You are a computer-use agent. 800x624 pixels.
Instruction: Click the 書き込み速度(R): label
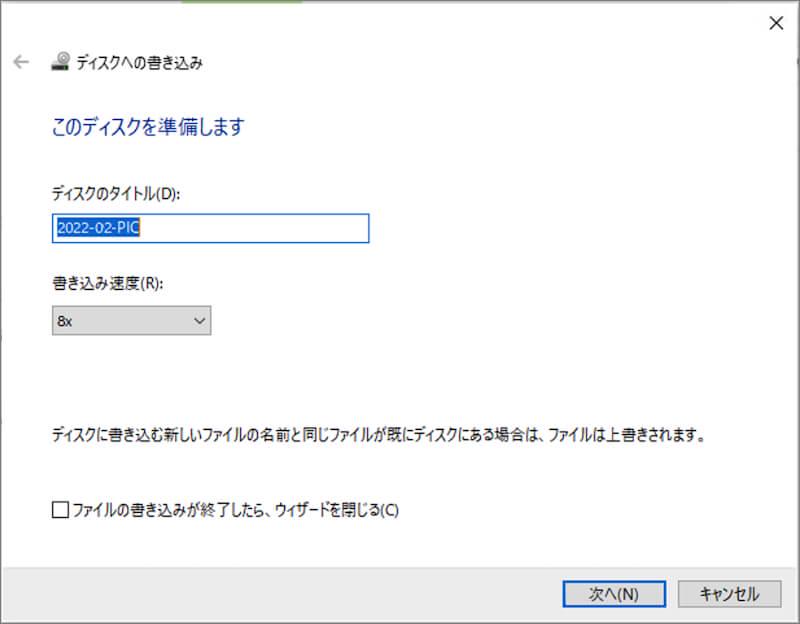(x=106, y=284)
